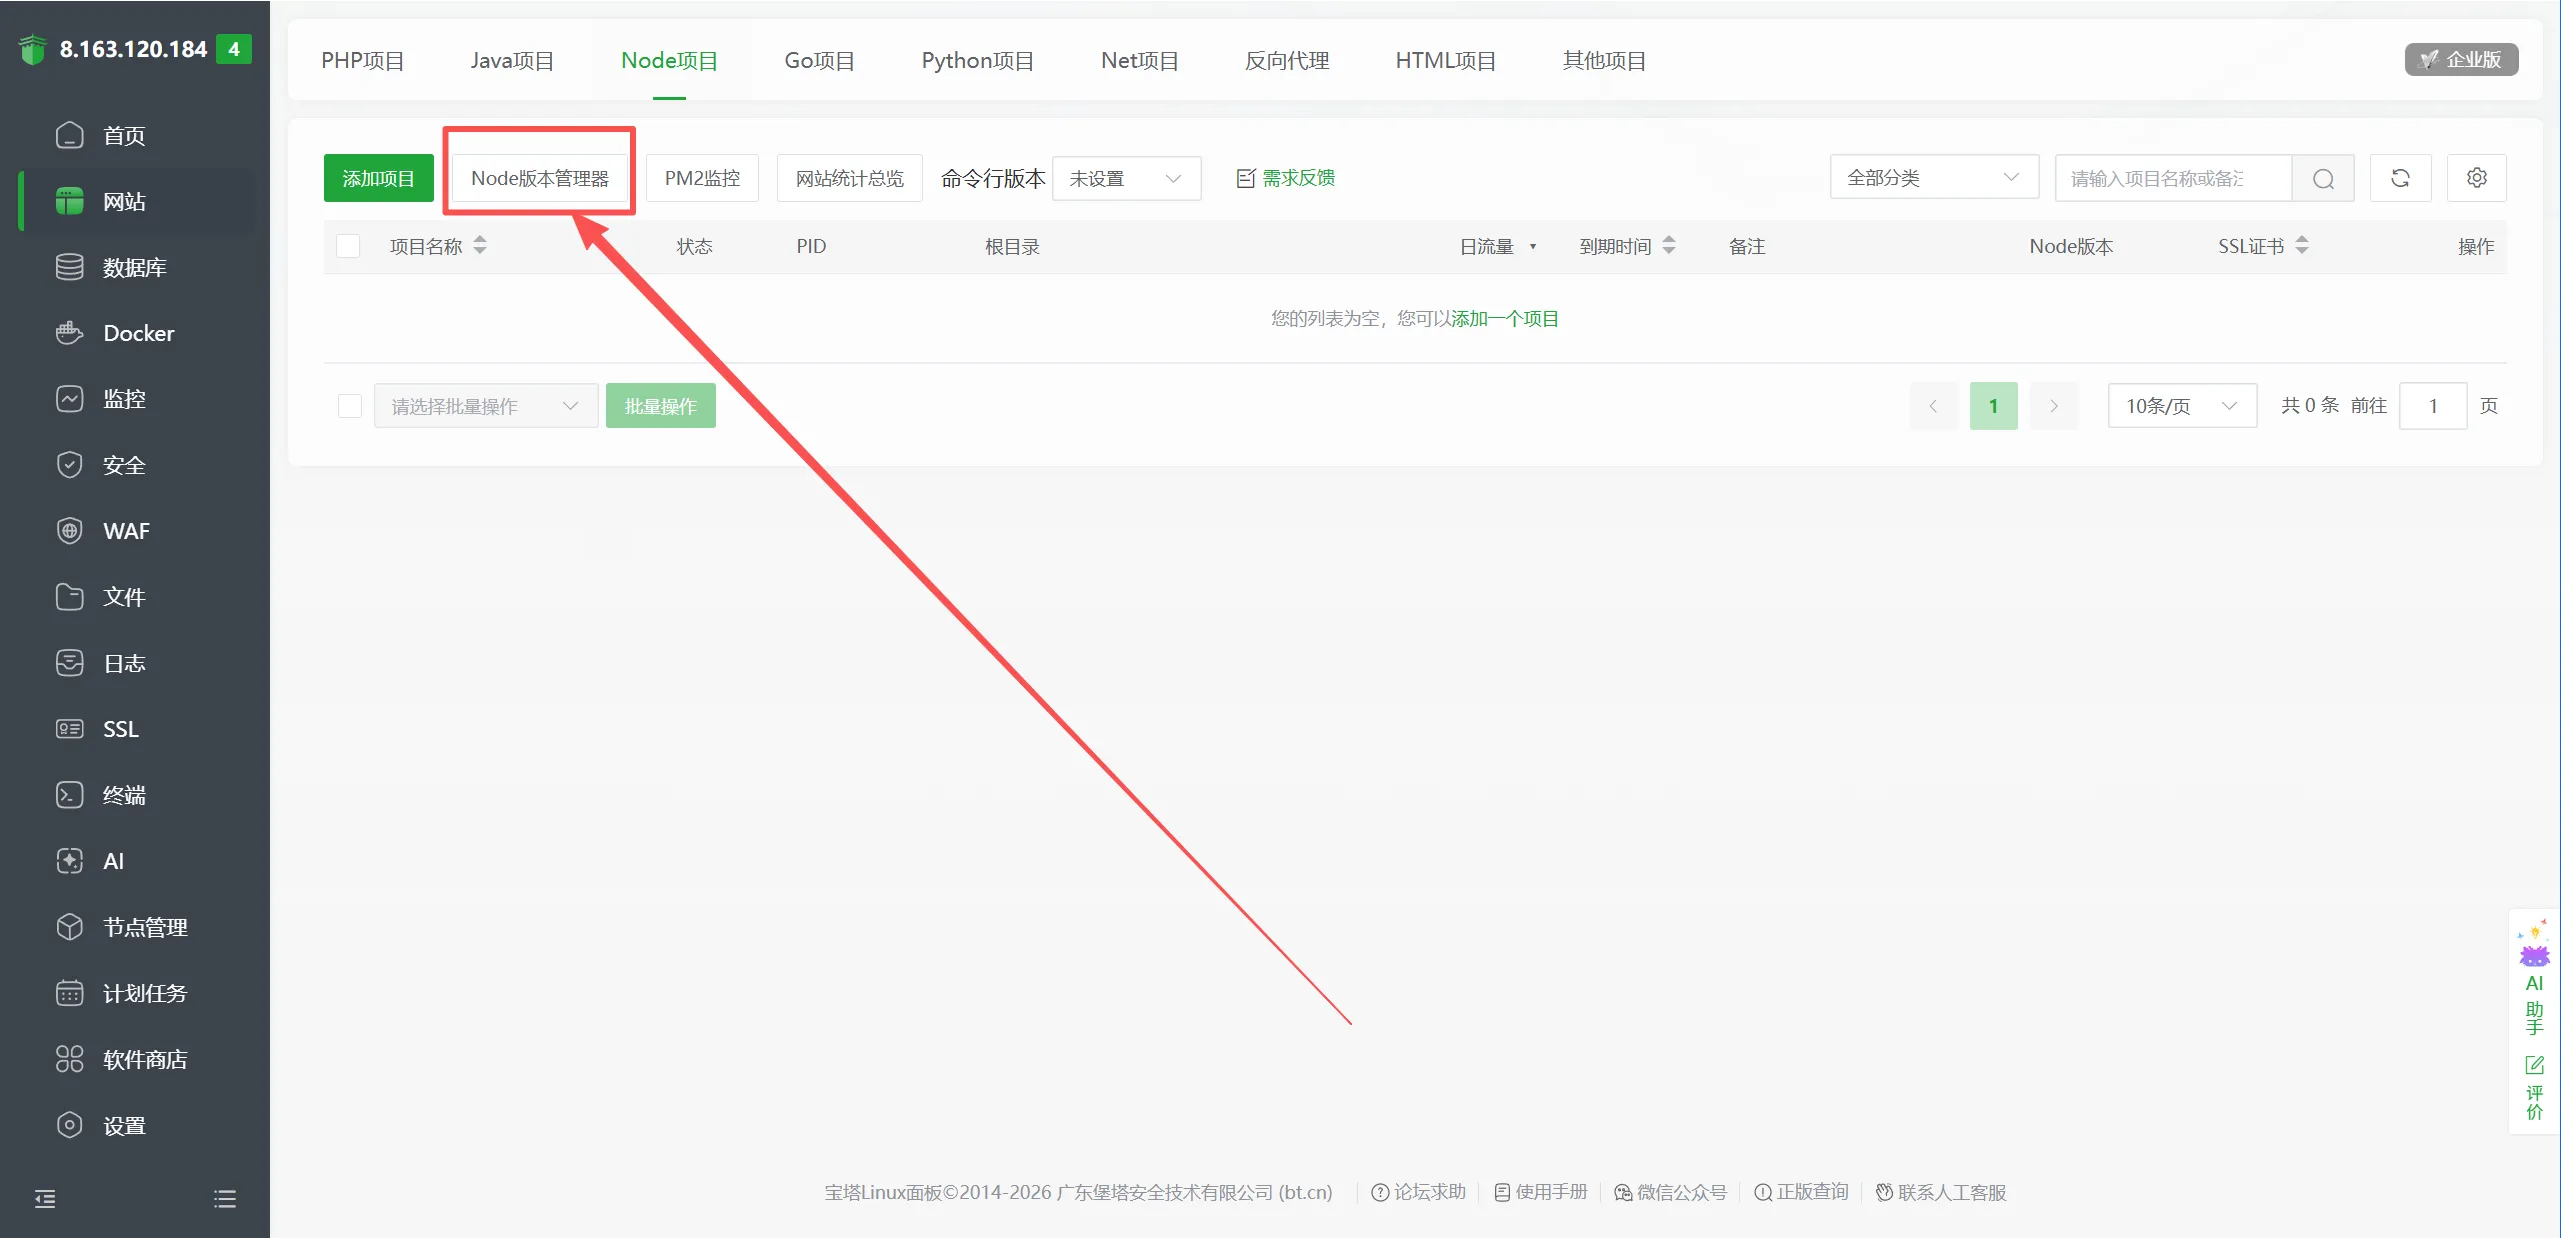Open the WAF globe icon
Image resolution: width=2561 pixels, height=1238 pixels.
[69, 531]
